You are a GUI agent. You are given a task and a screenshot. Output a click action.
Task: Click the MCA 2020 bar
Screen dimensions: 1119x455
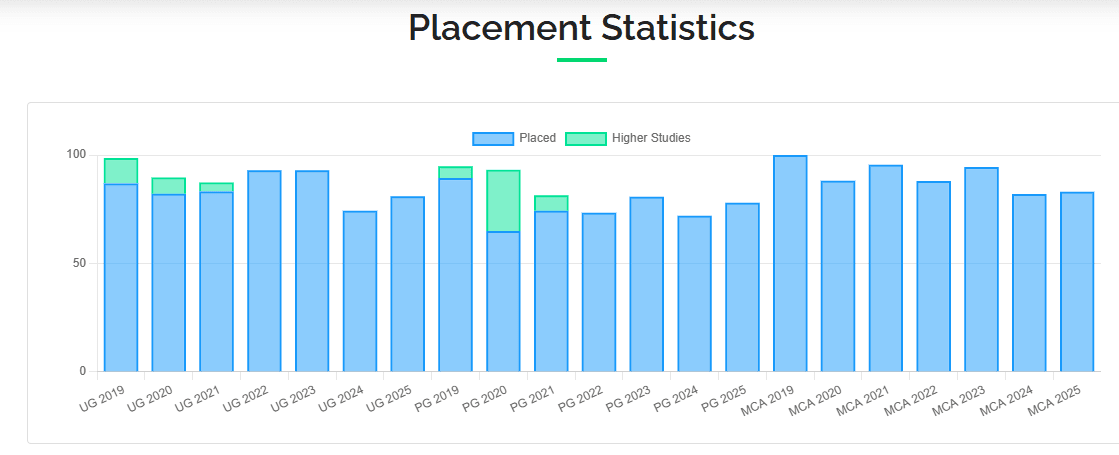(x=838, y=276)
